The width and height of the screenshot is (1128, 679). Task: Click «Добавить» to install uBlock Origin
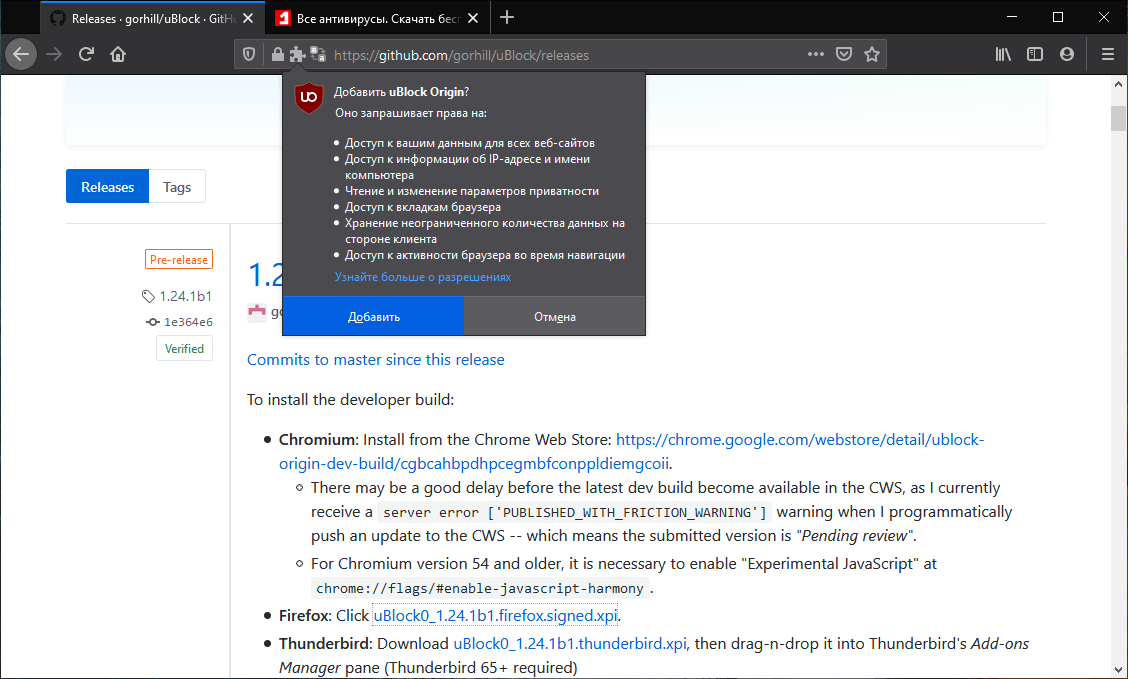click(373, 315)
